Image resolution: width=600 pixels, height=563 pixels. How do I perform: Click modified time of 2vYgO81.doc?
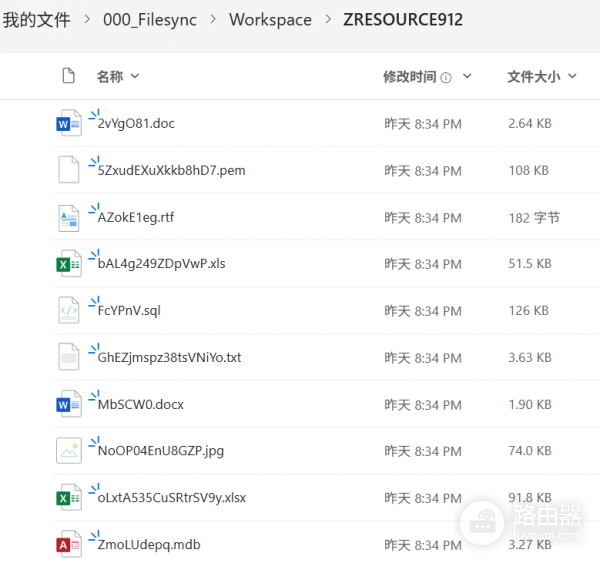point(423,124)
